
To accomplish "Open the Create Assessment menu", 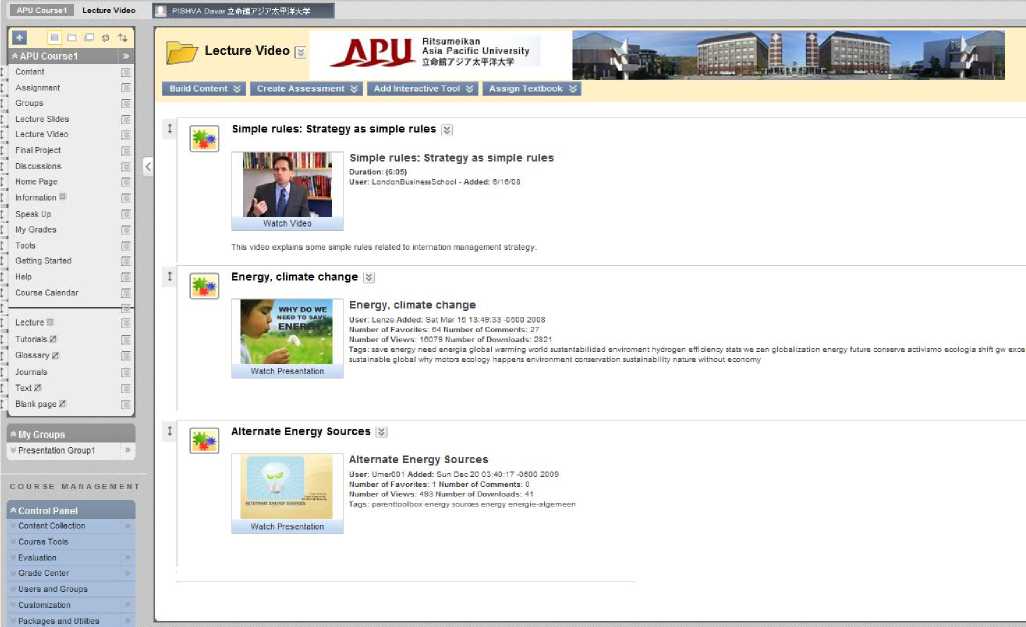I will (307, 88).
